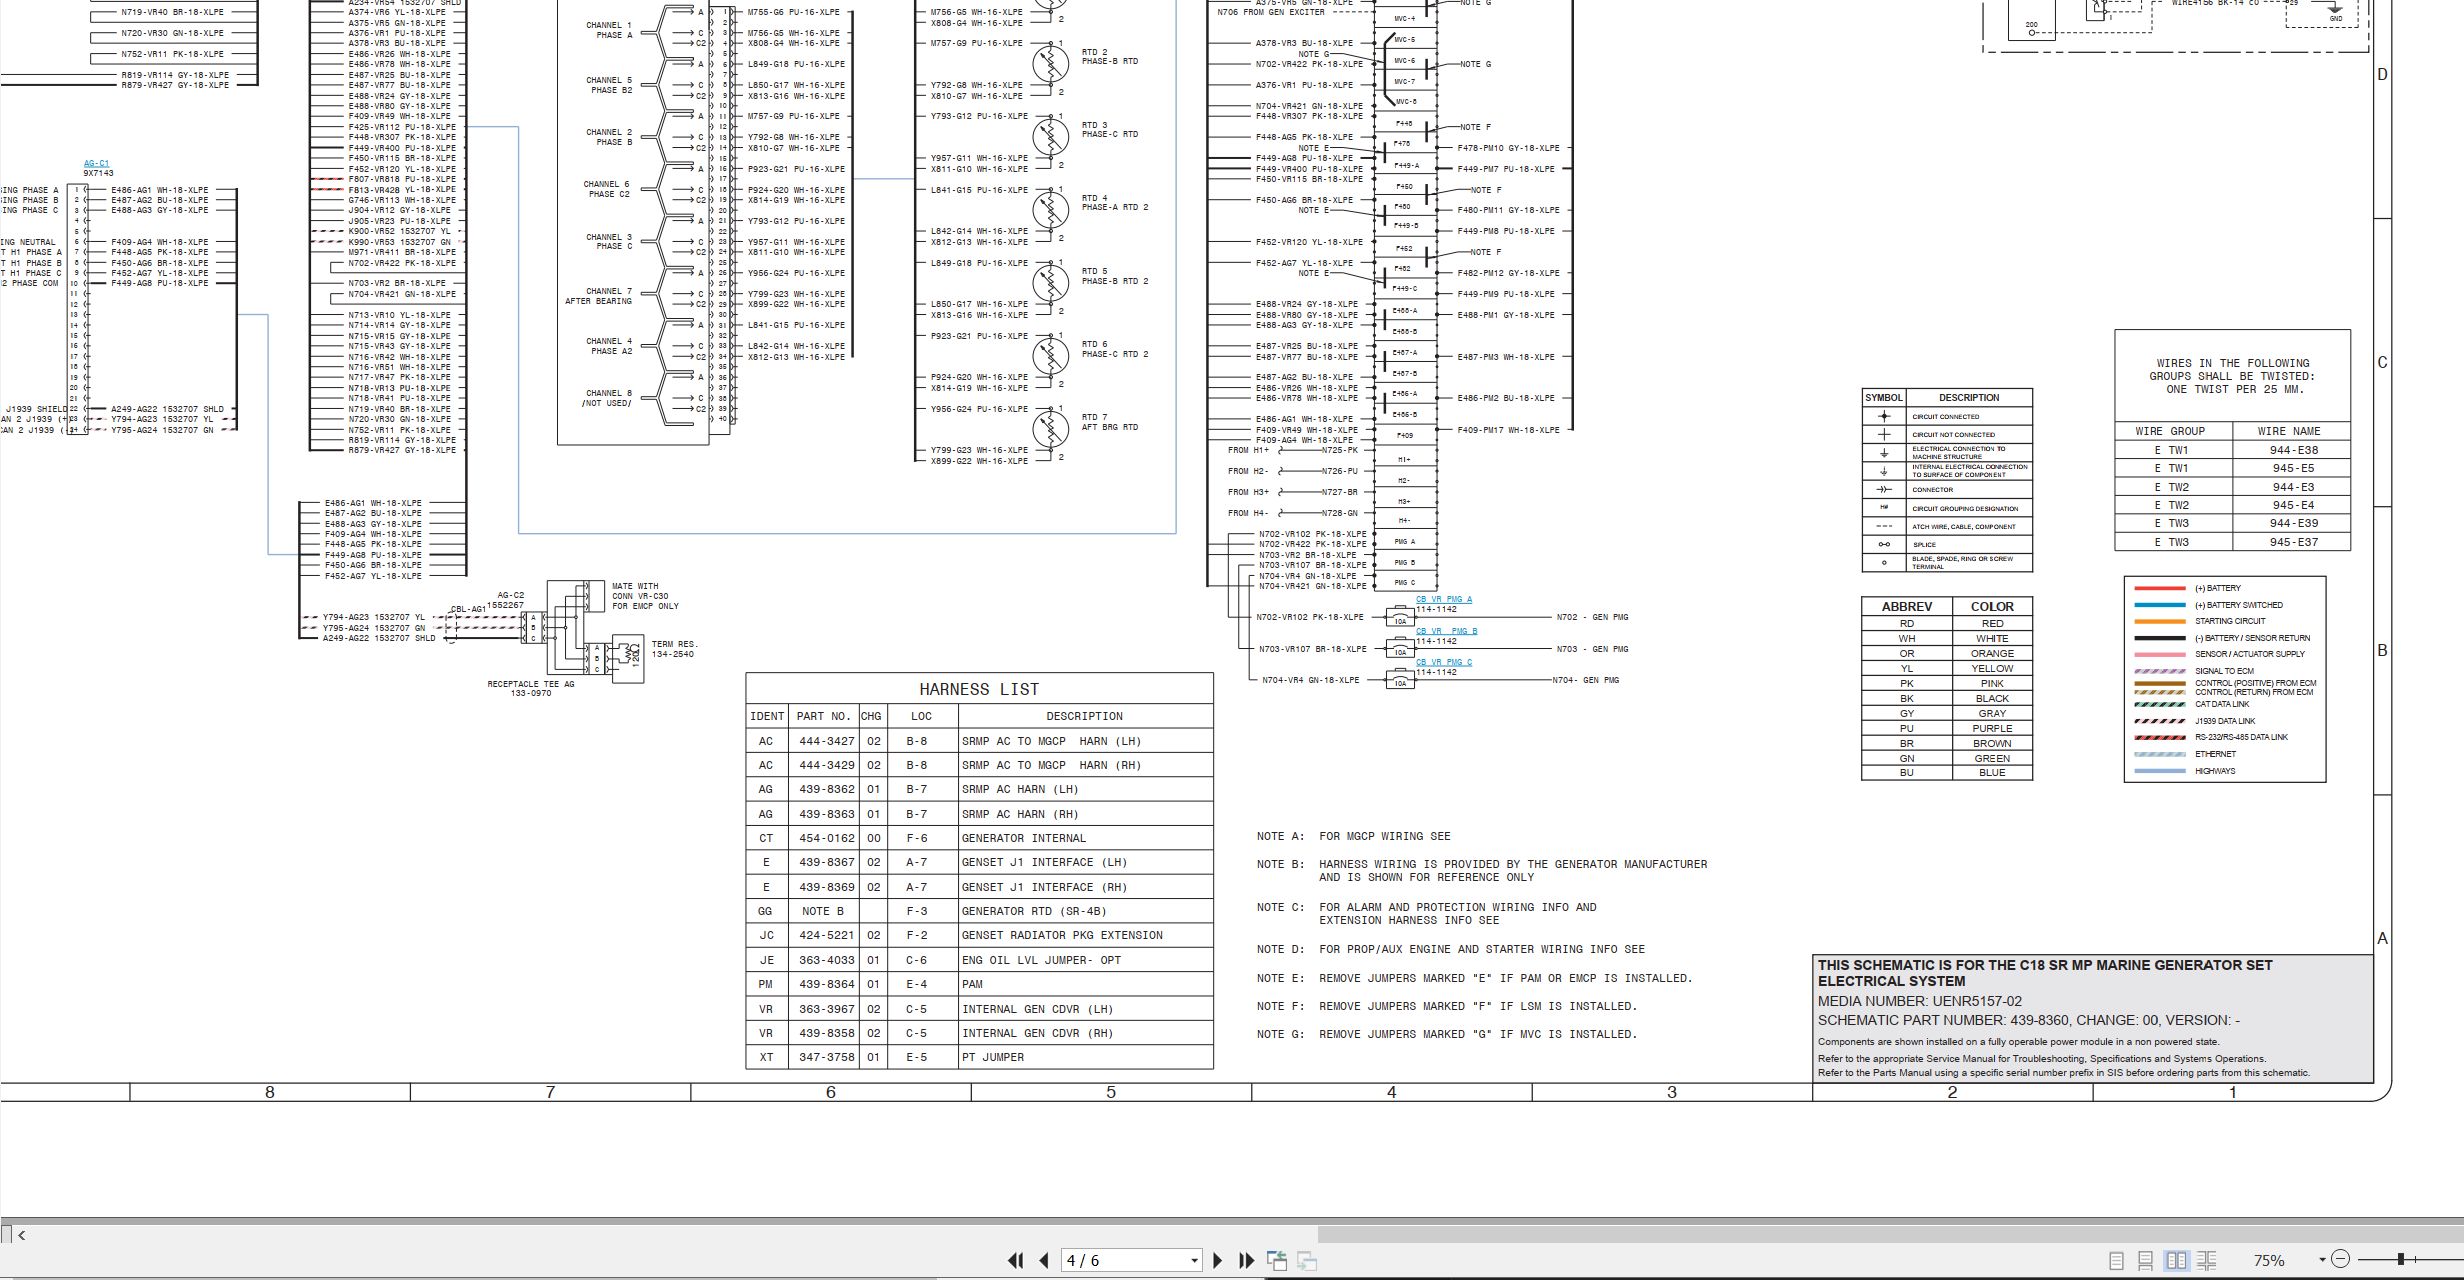
Task: Click 'CHANNEL 7 AFTER BEARING' label
Action: pyautogui.click(x=598, y=296)
